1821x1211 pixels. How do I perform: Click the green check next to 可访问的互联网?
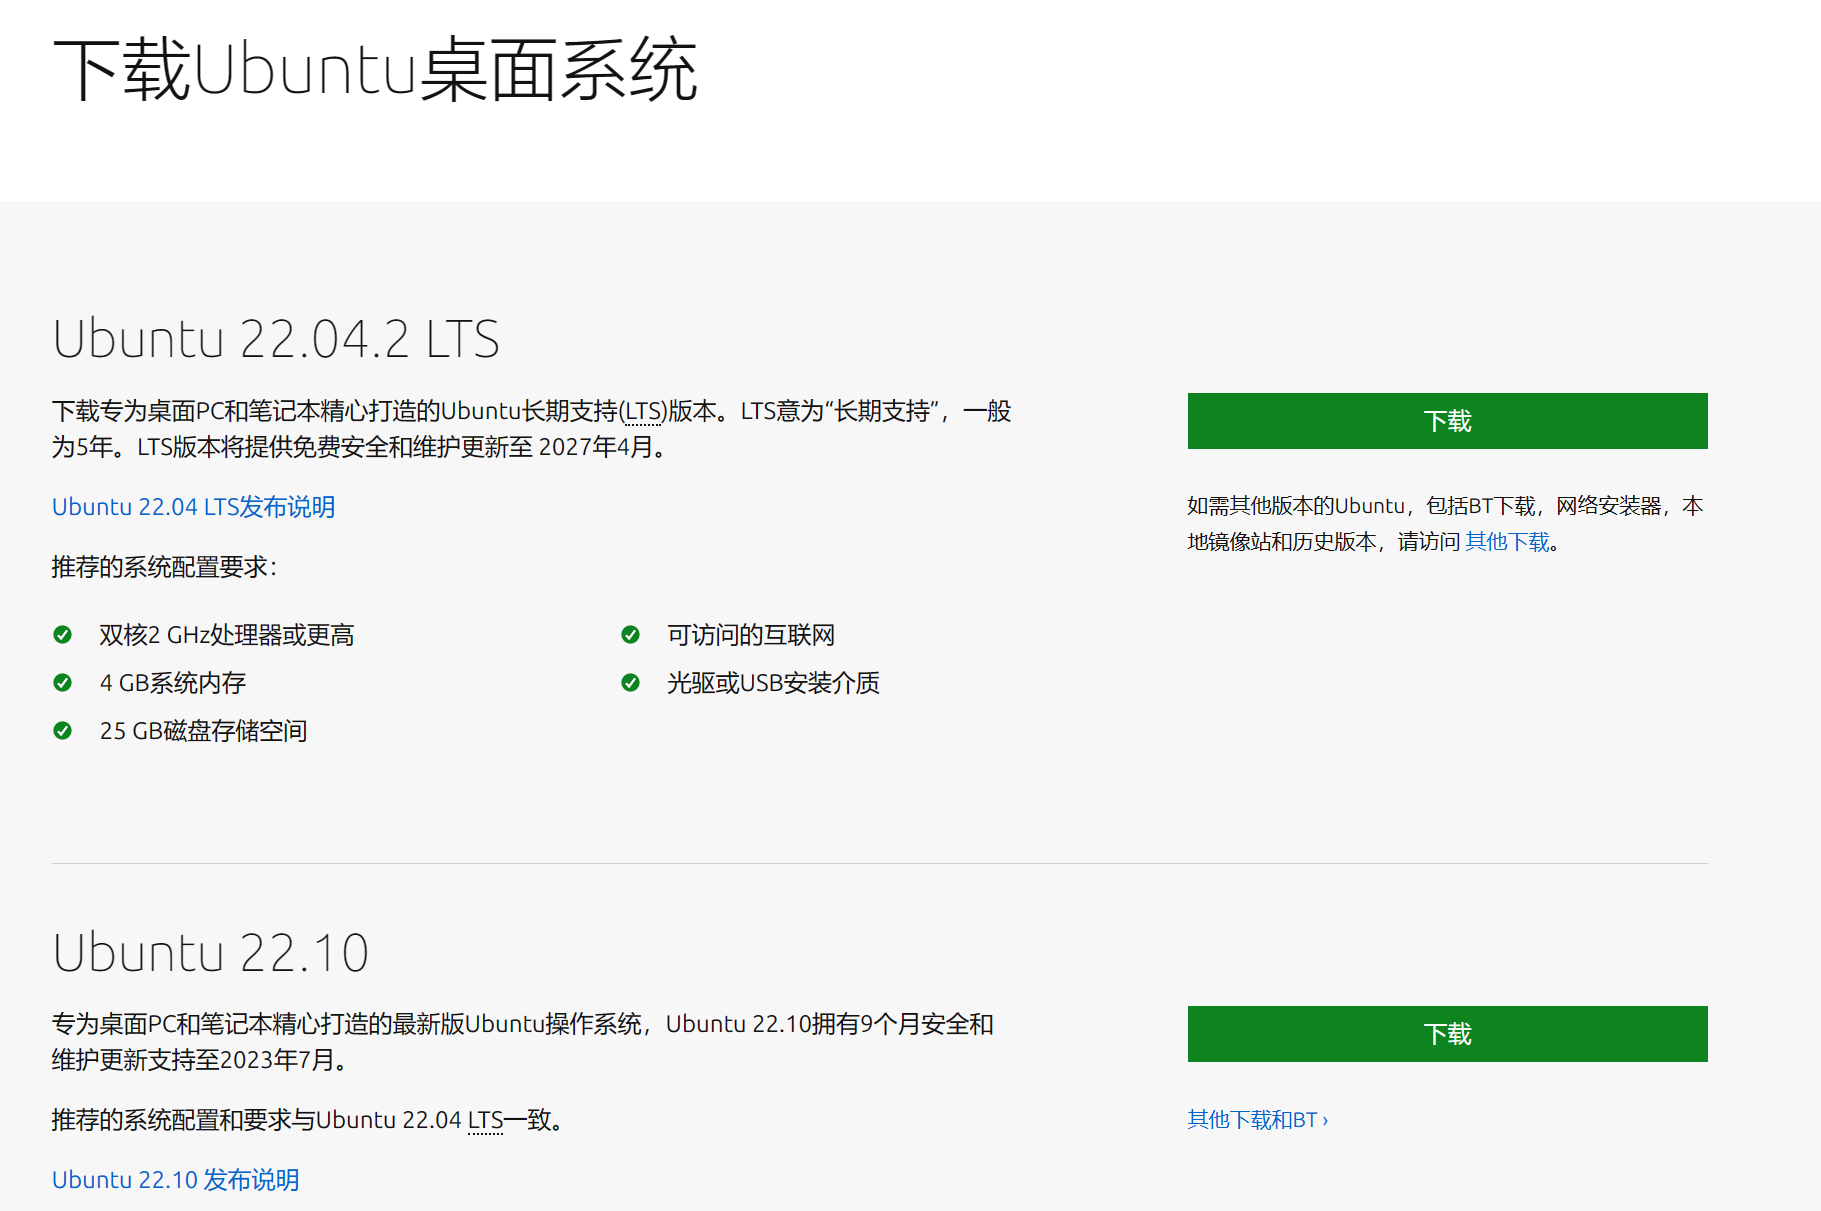(630, 635)
